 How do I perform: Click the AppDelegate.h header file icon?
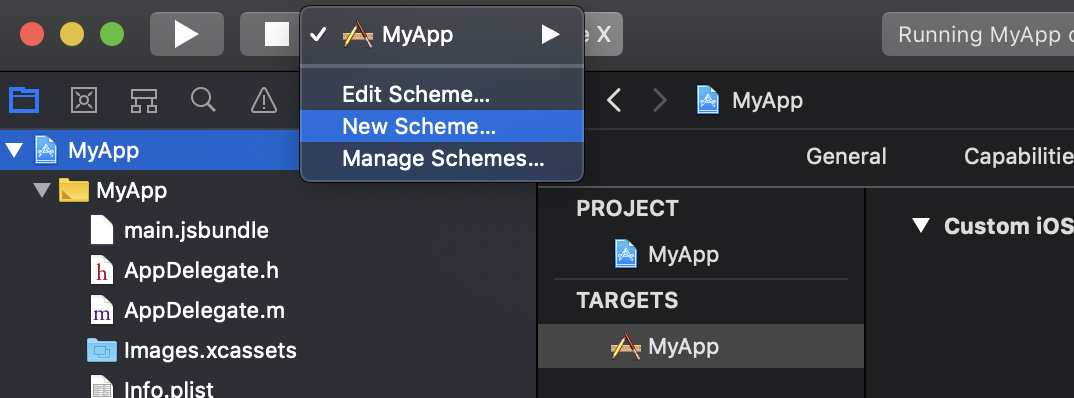101,270
